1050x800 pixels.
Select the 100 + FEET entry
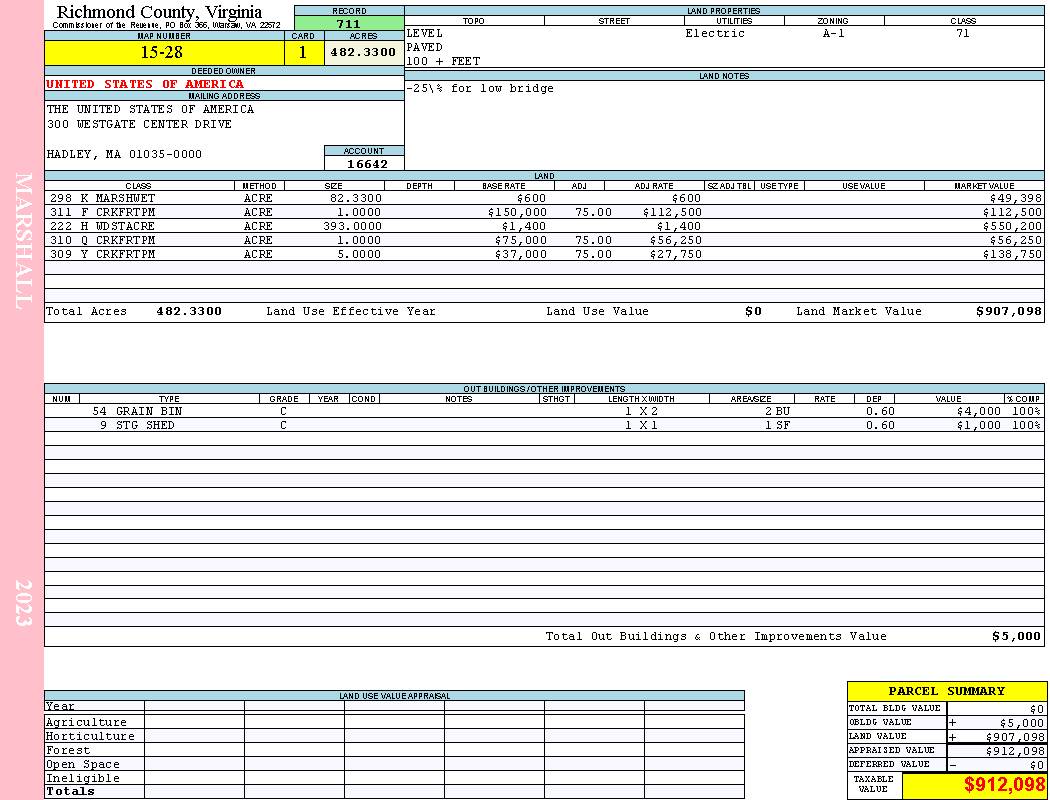point(443,61)
